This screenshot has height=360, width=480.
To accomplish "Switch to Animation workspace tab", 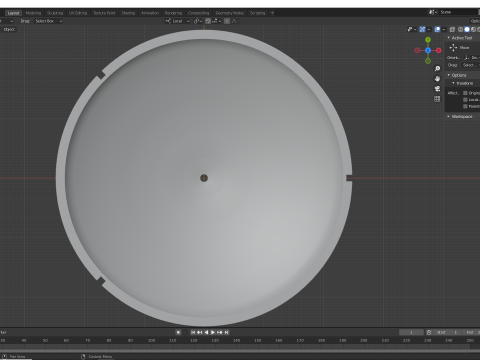I will [x=150, y=13].
